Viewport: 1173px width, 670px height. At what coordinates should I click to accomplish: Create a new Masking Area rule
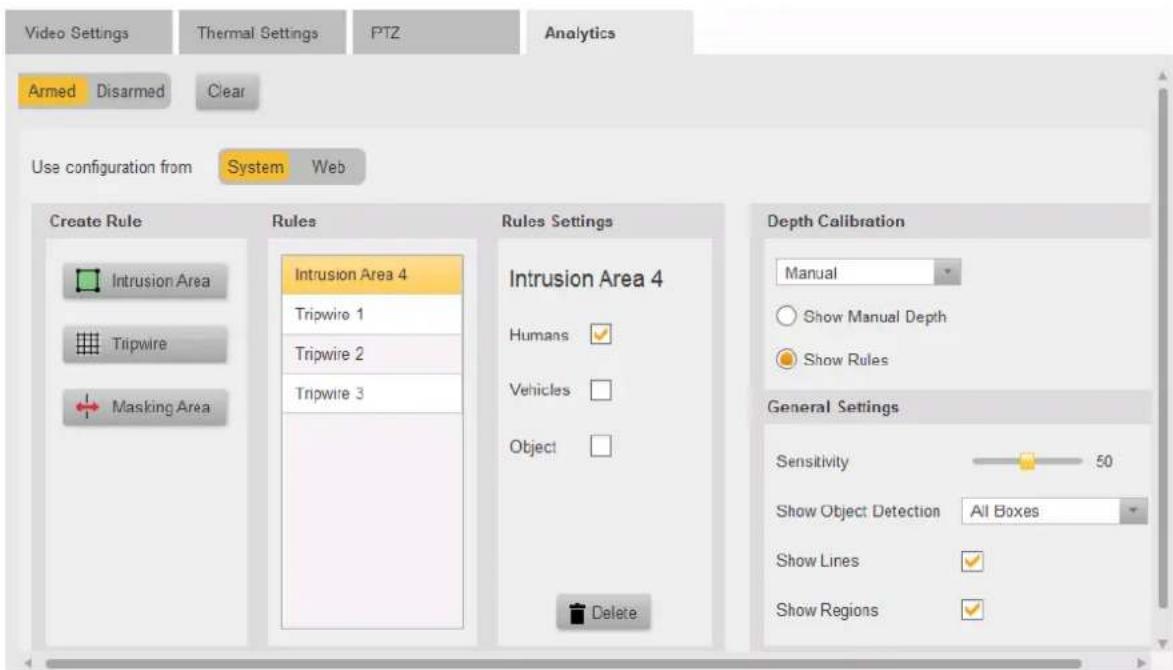point(145,407)
